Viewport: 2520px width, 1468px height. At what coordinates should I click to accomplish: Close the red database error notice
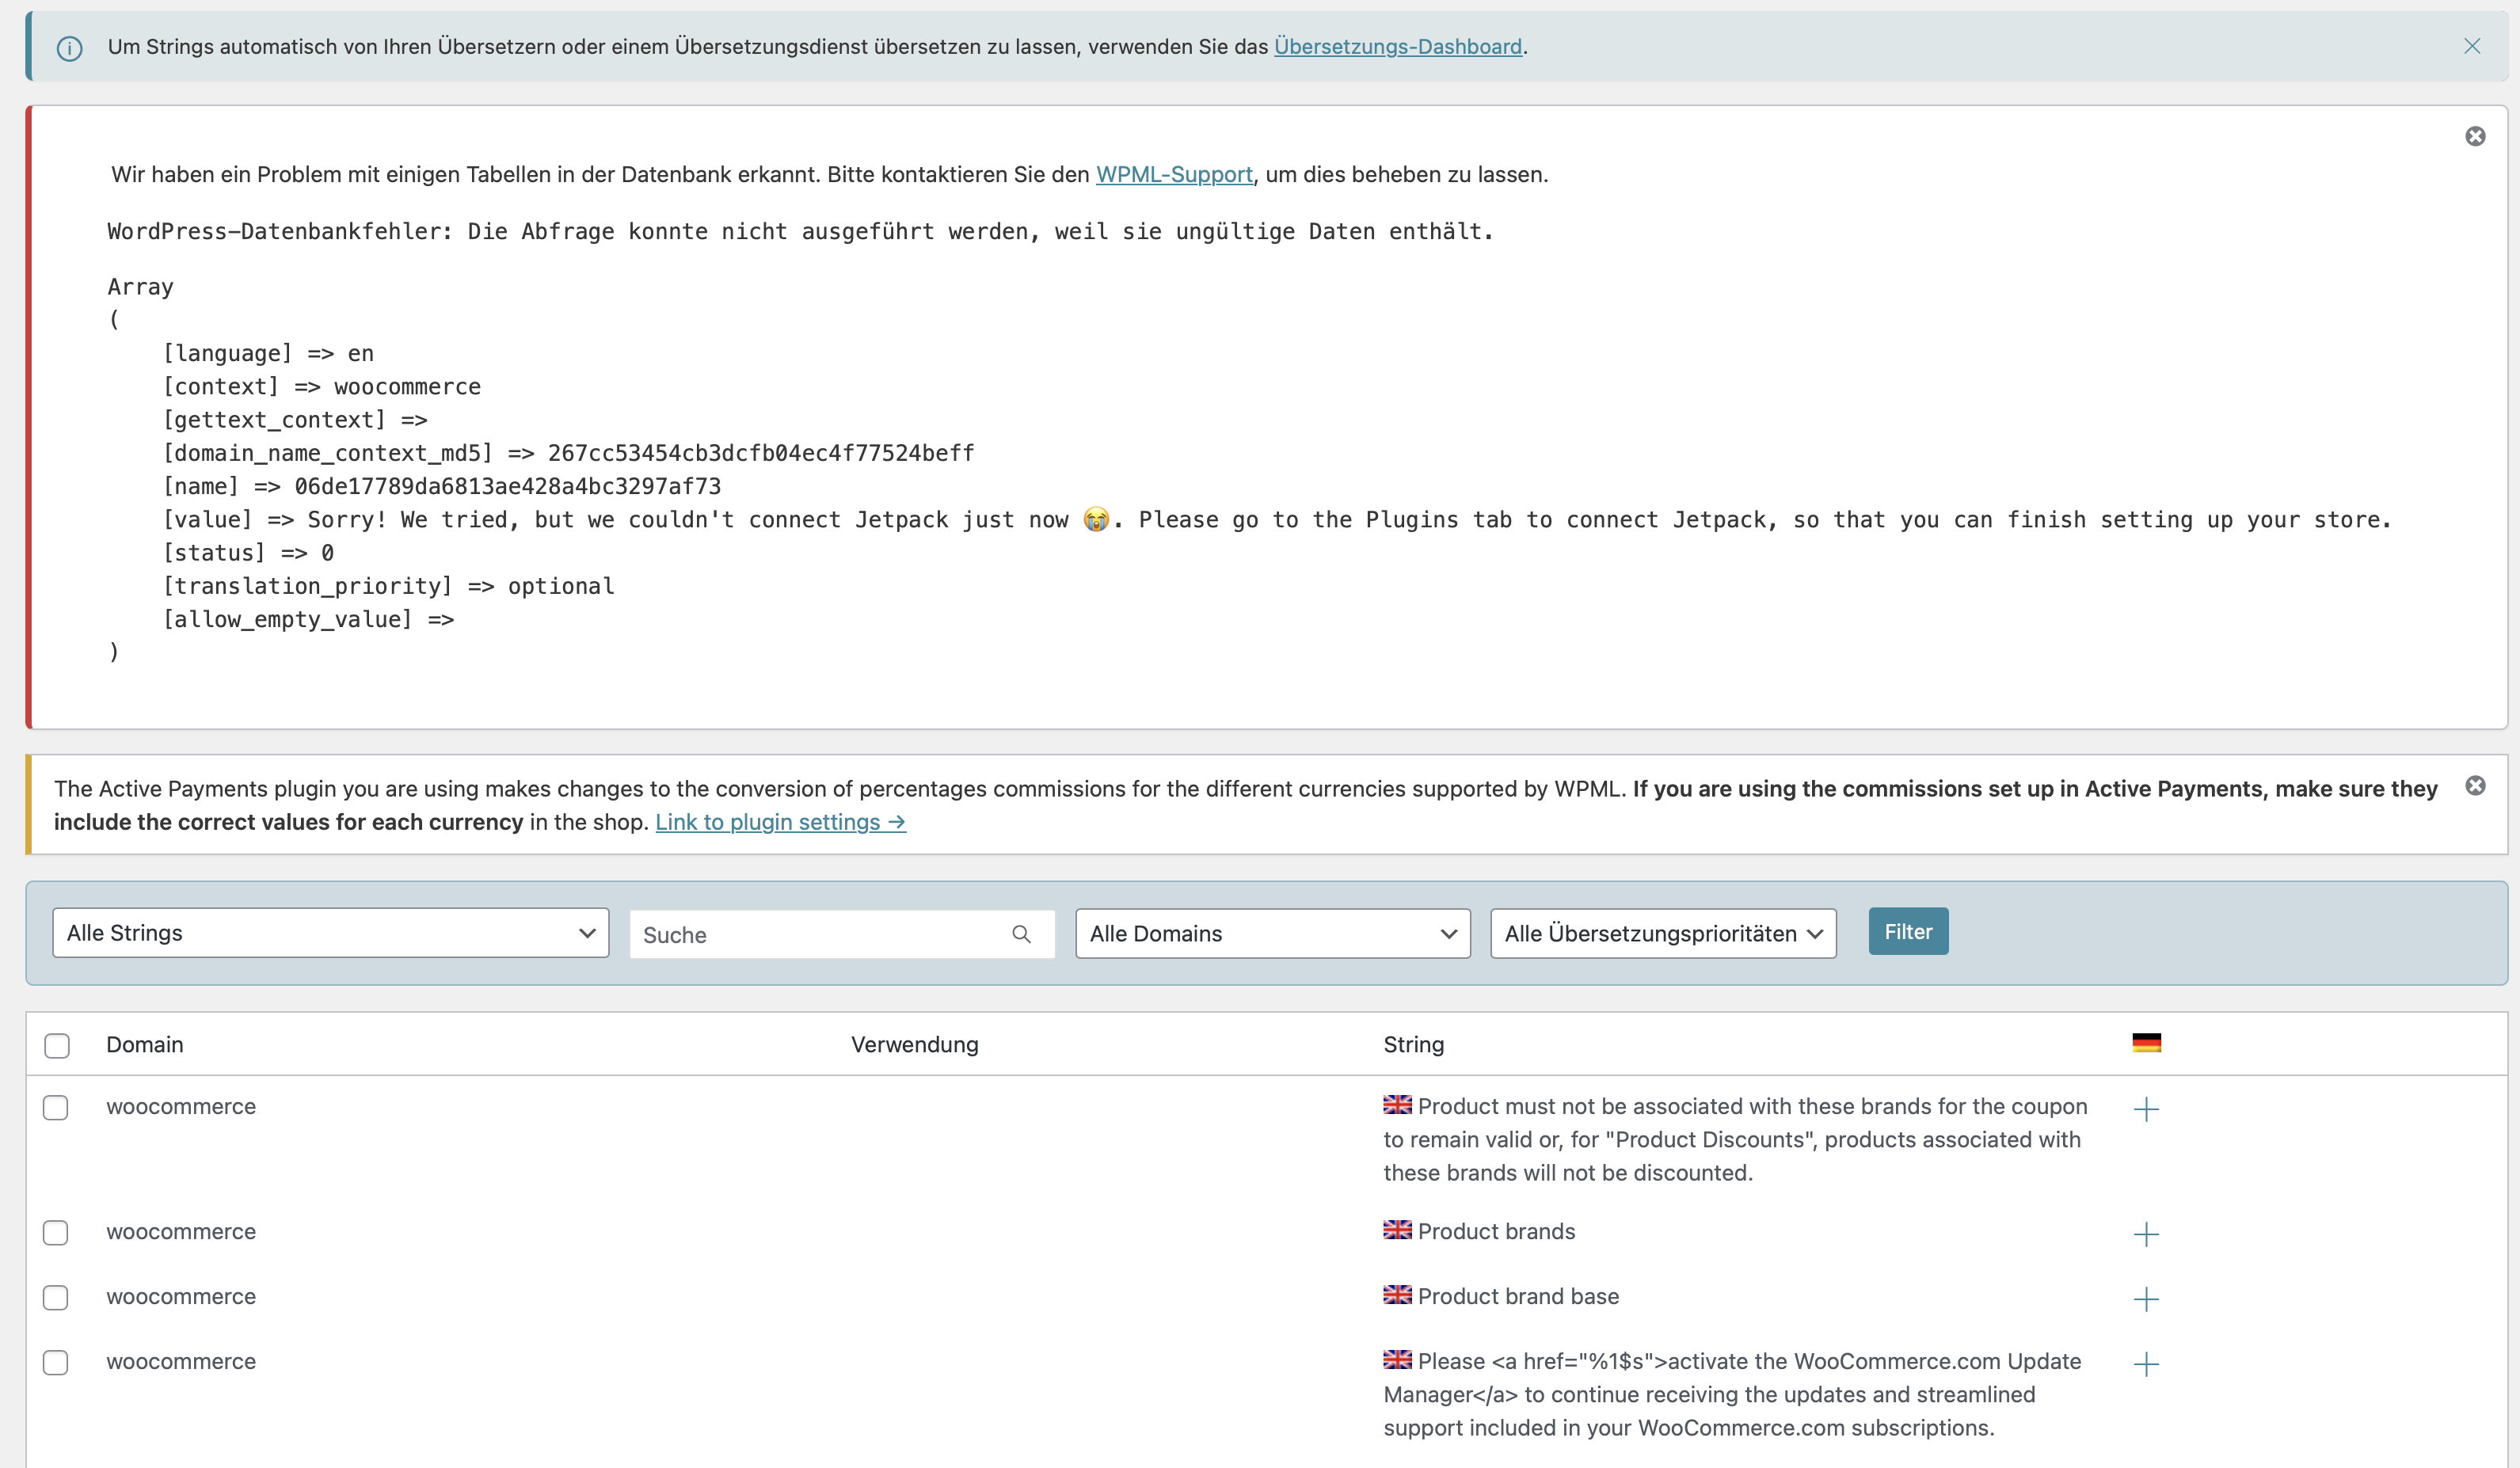click(x=2475, y=136)
